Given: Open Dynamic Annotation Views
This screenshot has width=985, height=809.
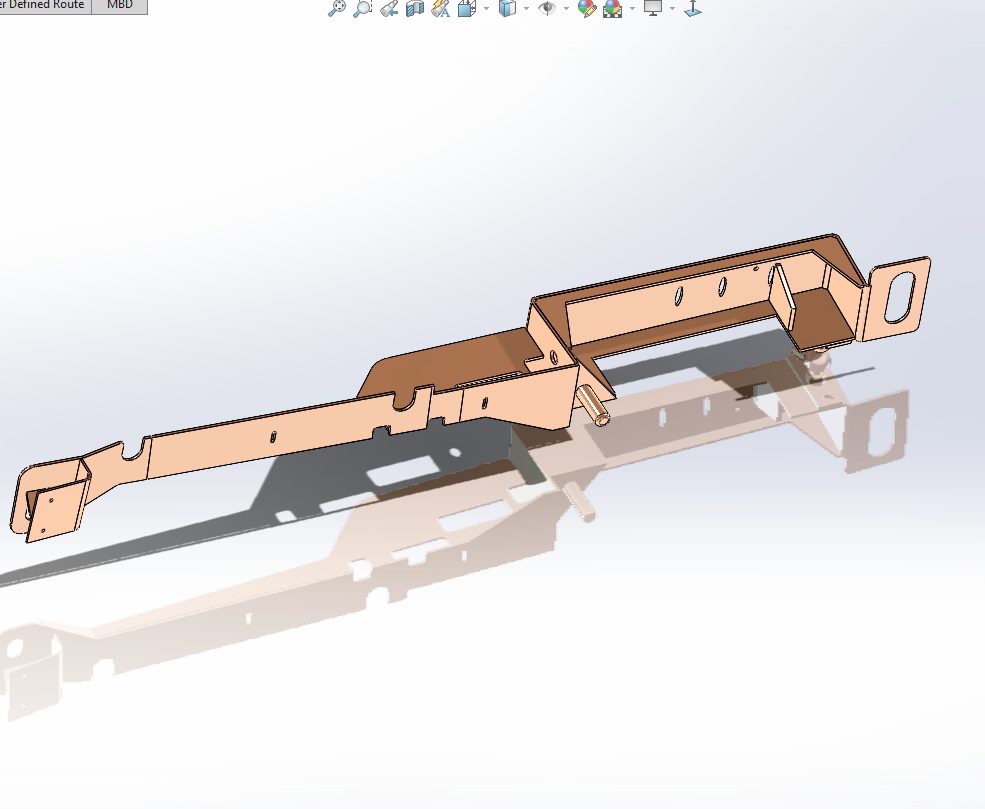Looking at the screenshot, I should (440, 8).
